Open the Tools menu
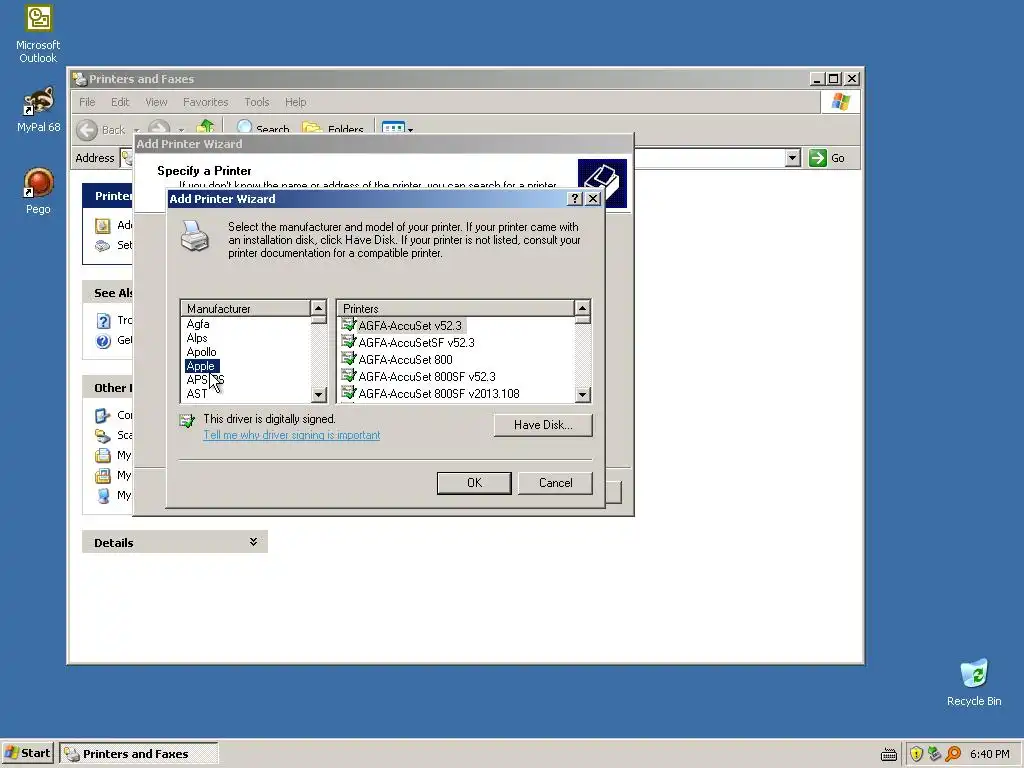 (257, 102)
